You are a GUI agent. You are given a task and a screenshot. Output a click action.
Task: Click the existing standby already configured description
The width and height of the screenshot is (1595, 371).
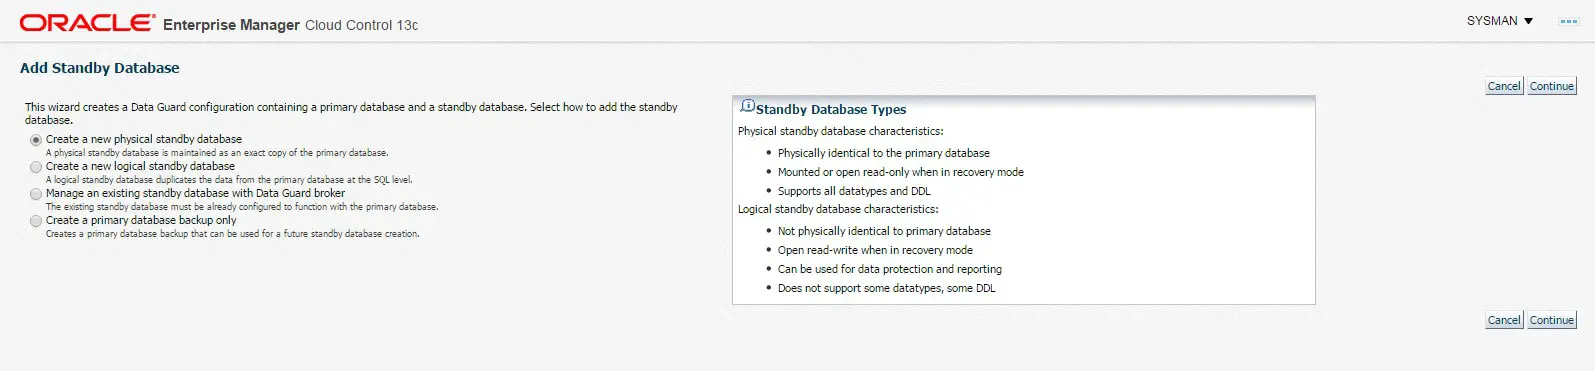point(242,207)
